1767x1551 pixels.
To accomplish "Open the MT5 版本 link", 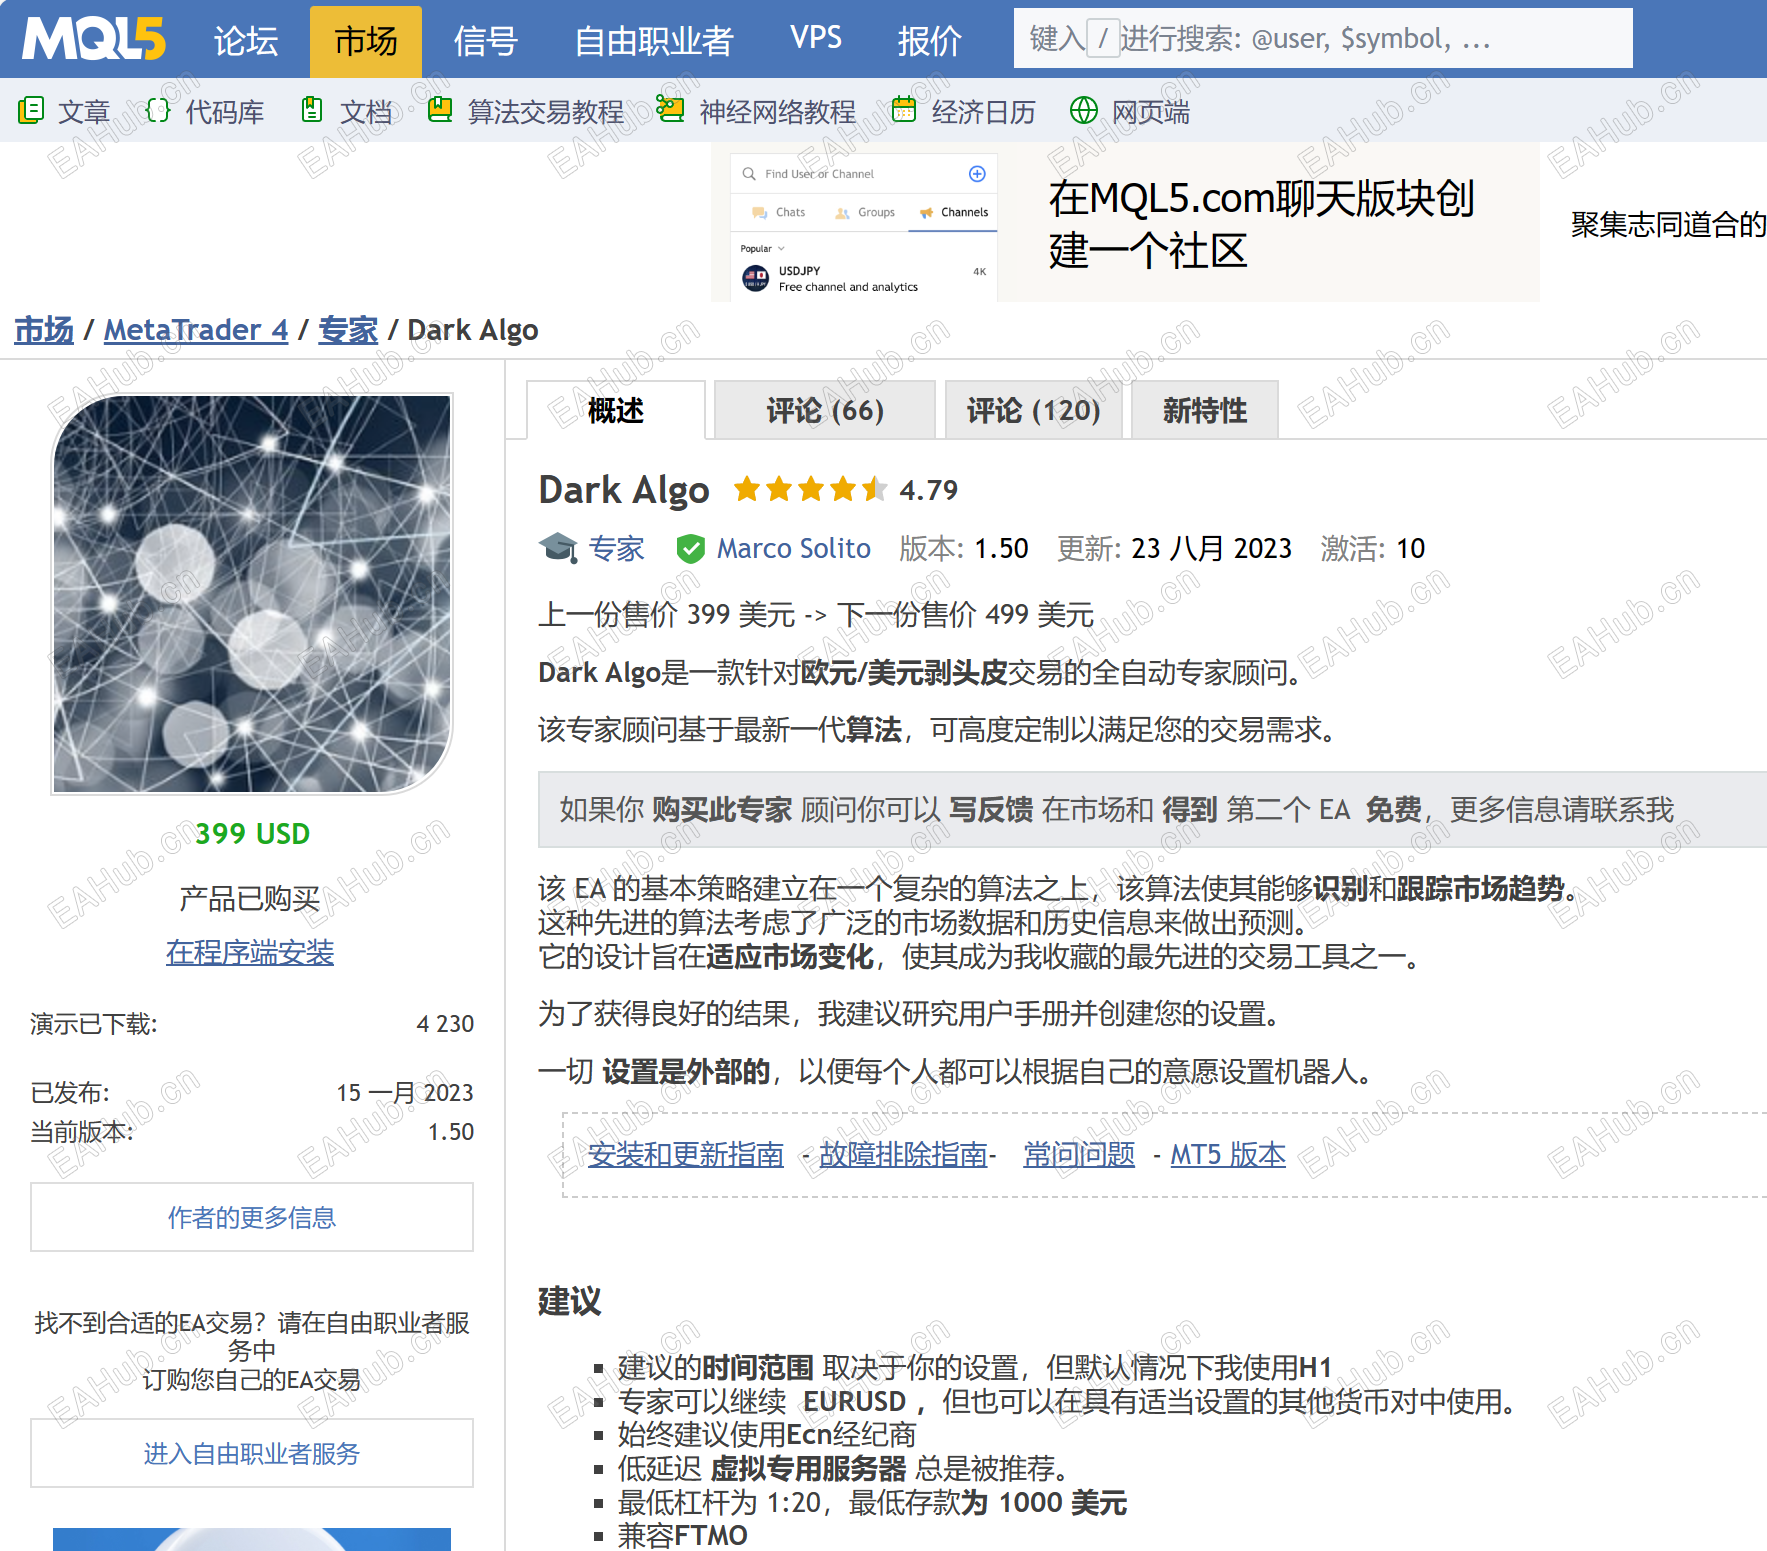I will click(x=1228, y=1154).
